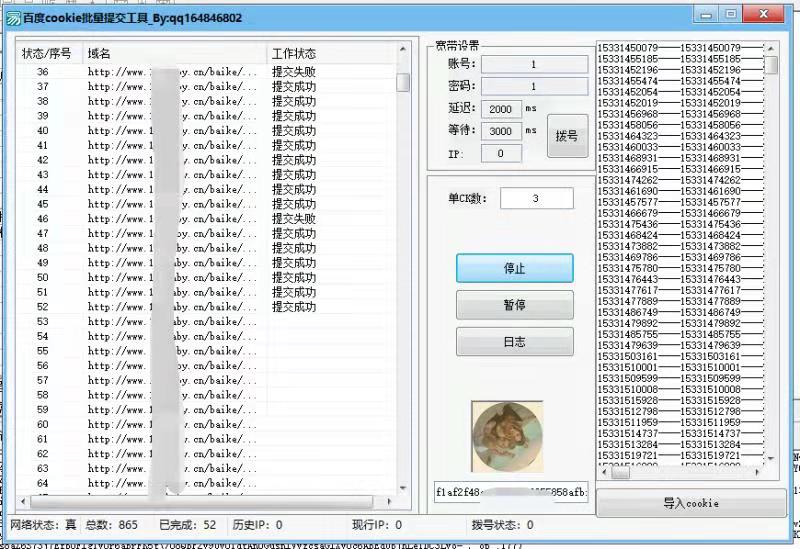
Task: Click cookie entry 15331474262
Action: click(x=680, y=180)
